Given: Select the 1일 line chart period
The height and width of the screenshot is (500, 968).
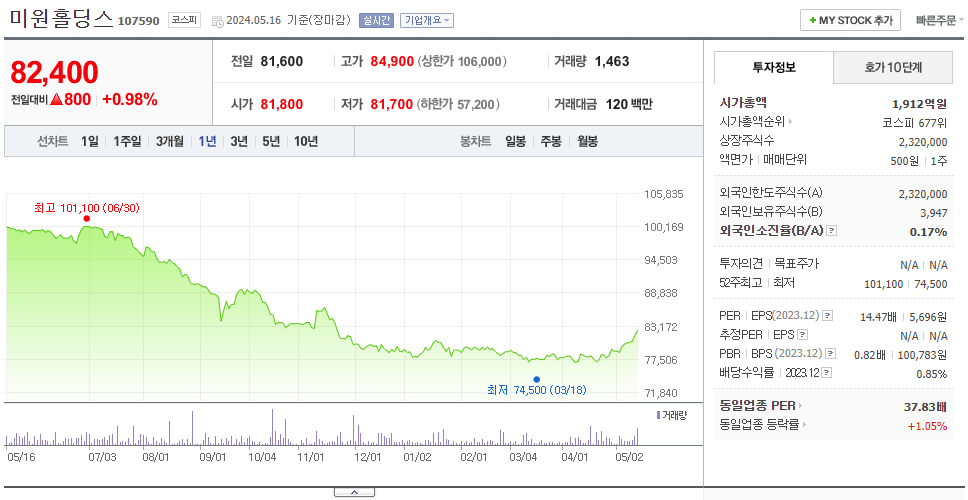Looking at the screenshot, I should point(90,141).
